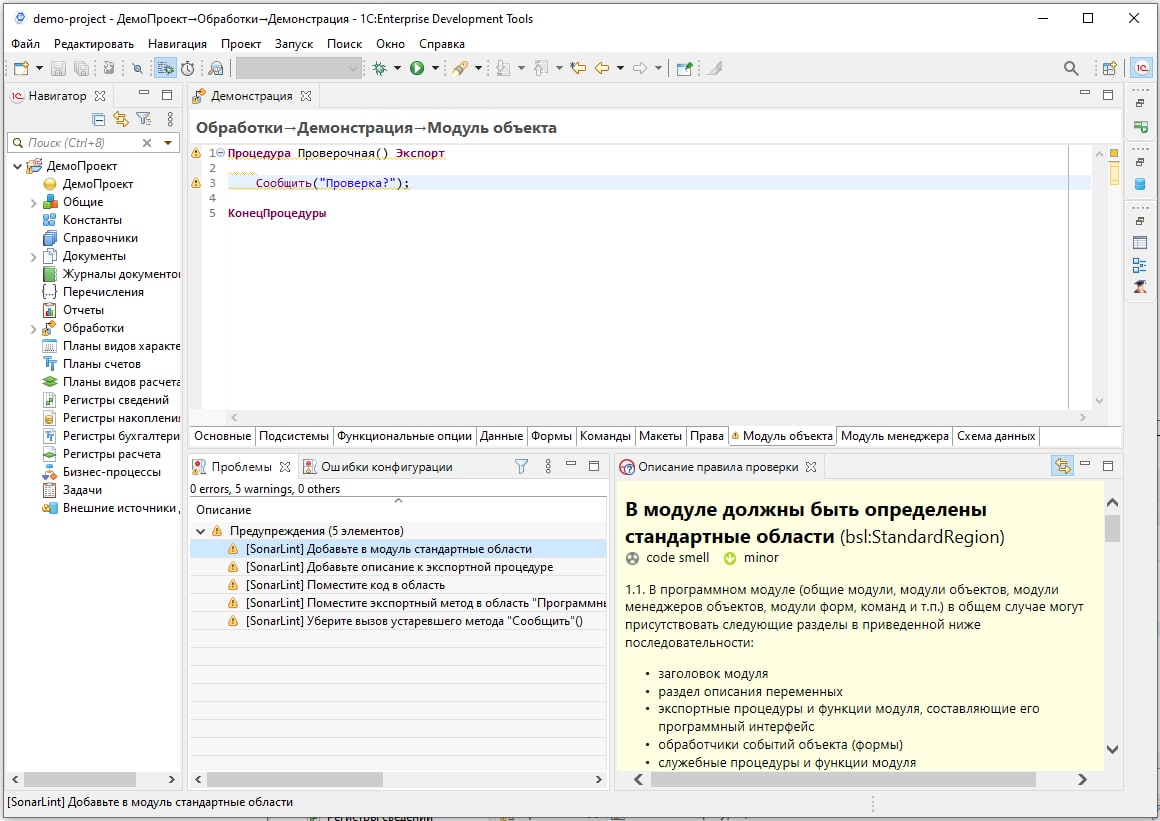The image size is (1160, 821).
Task: Click the yellow overview ruler warning marker
Action: pos(1113,173)
